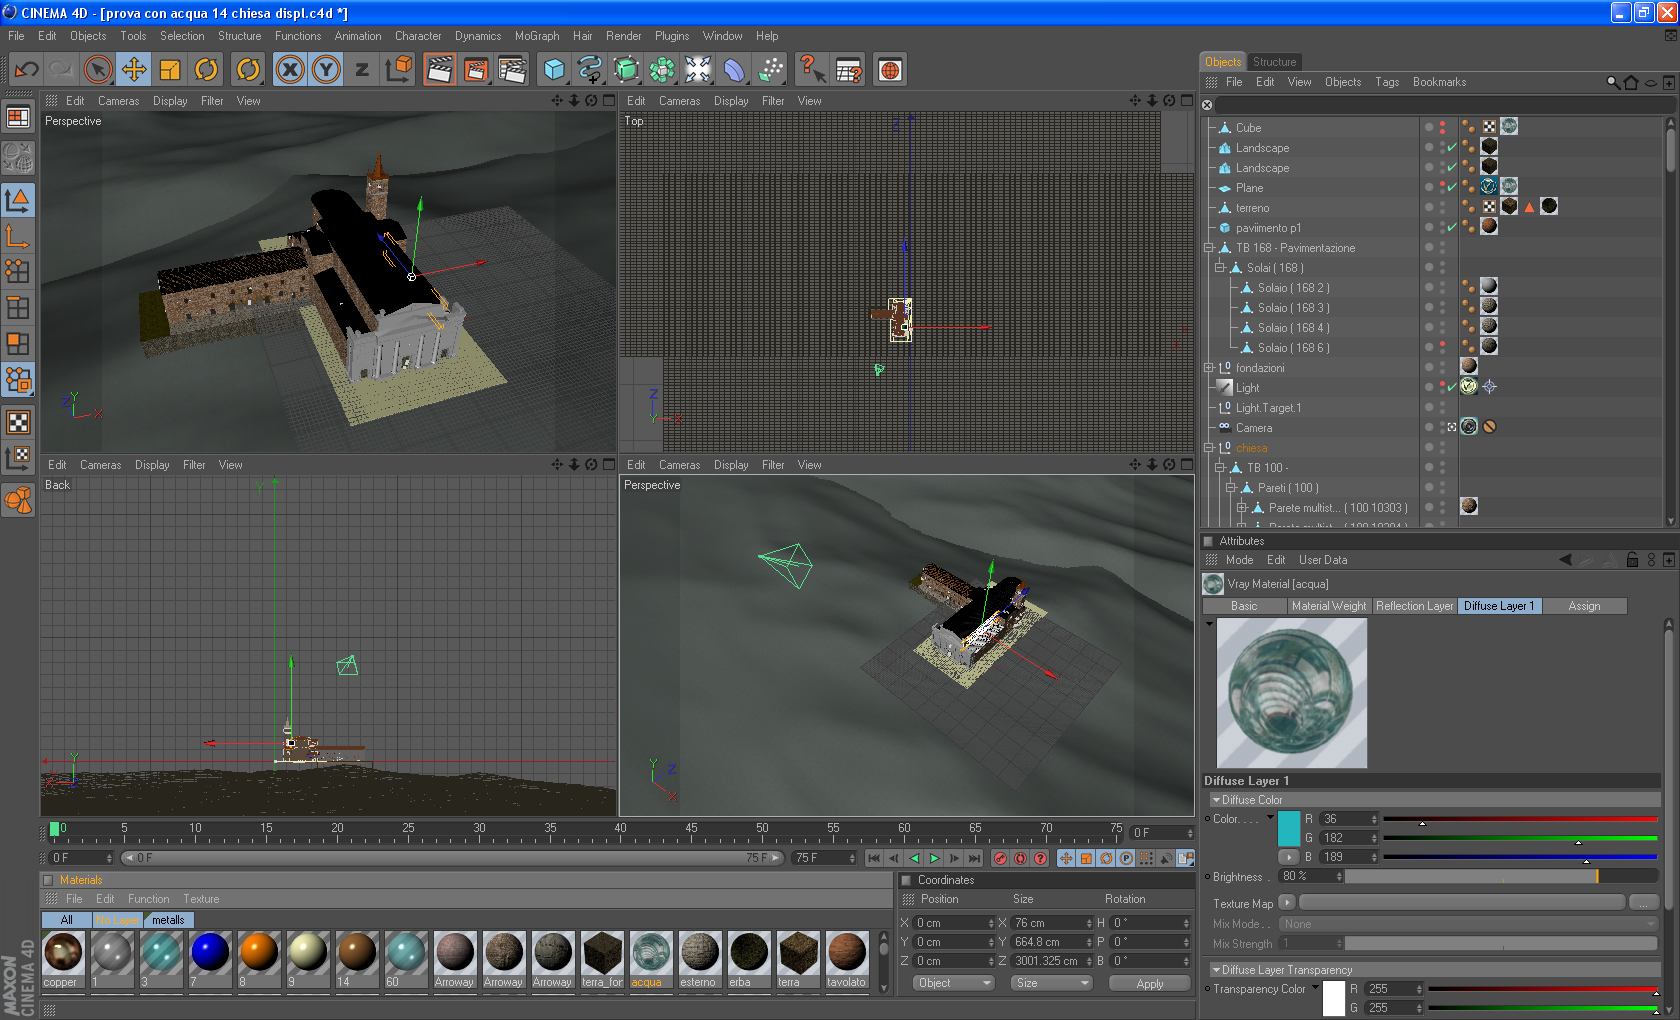Open Bookmarks in the Objects panel
The image size is (1680, 1020).
point(1439,82)
